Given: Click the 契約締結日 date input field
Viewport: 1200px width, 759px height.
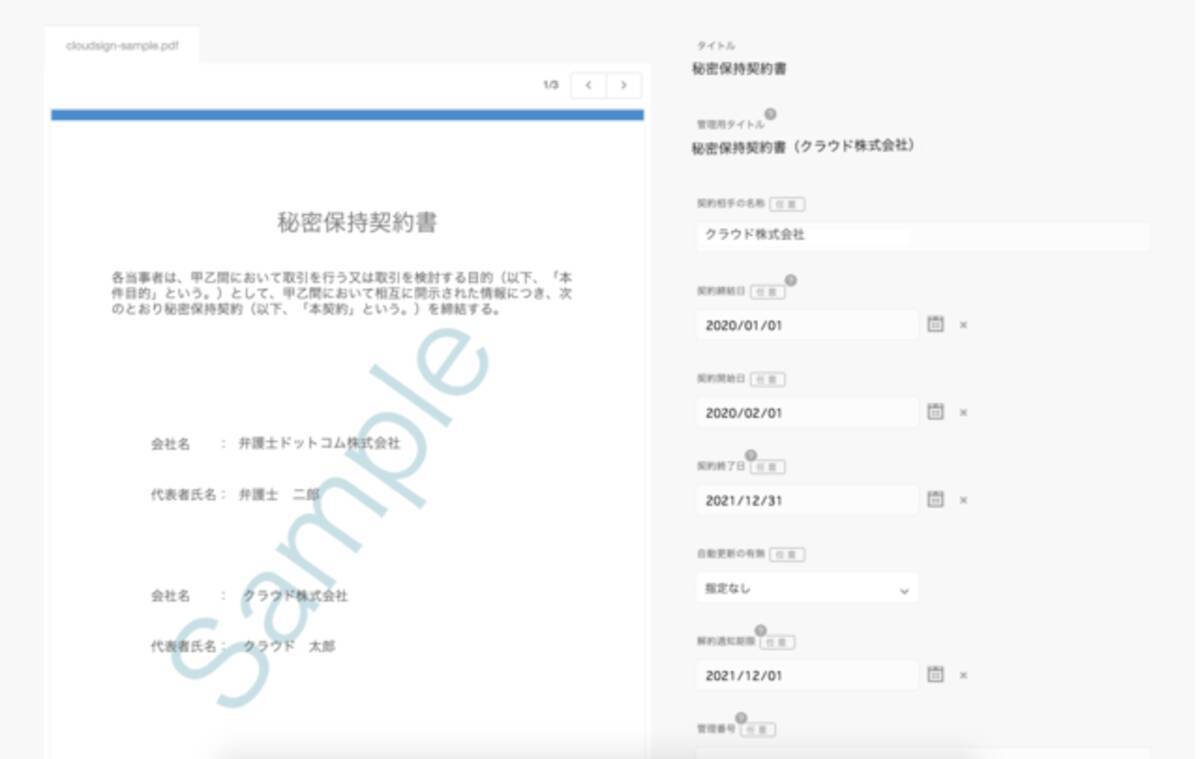Looking at the screenshot, I should coord(806,325).
